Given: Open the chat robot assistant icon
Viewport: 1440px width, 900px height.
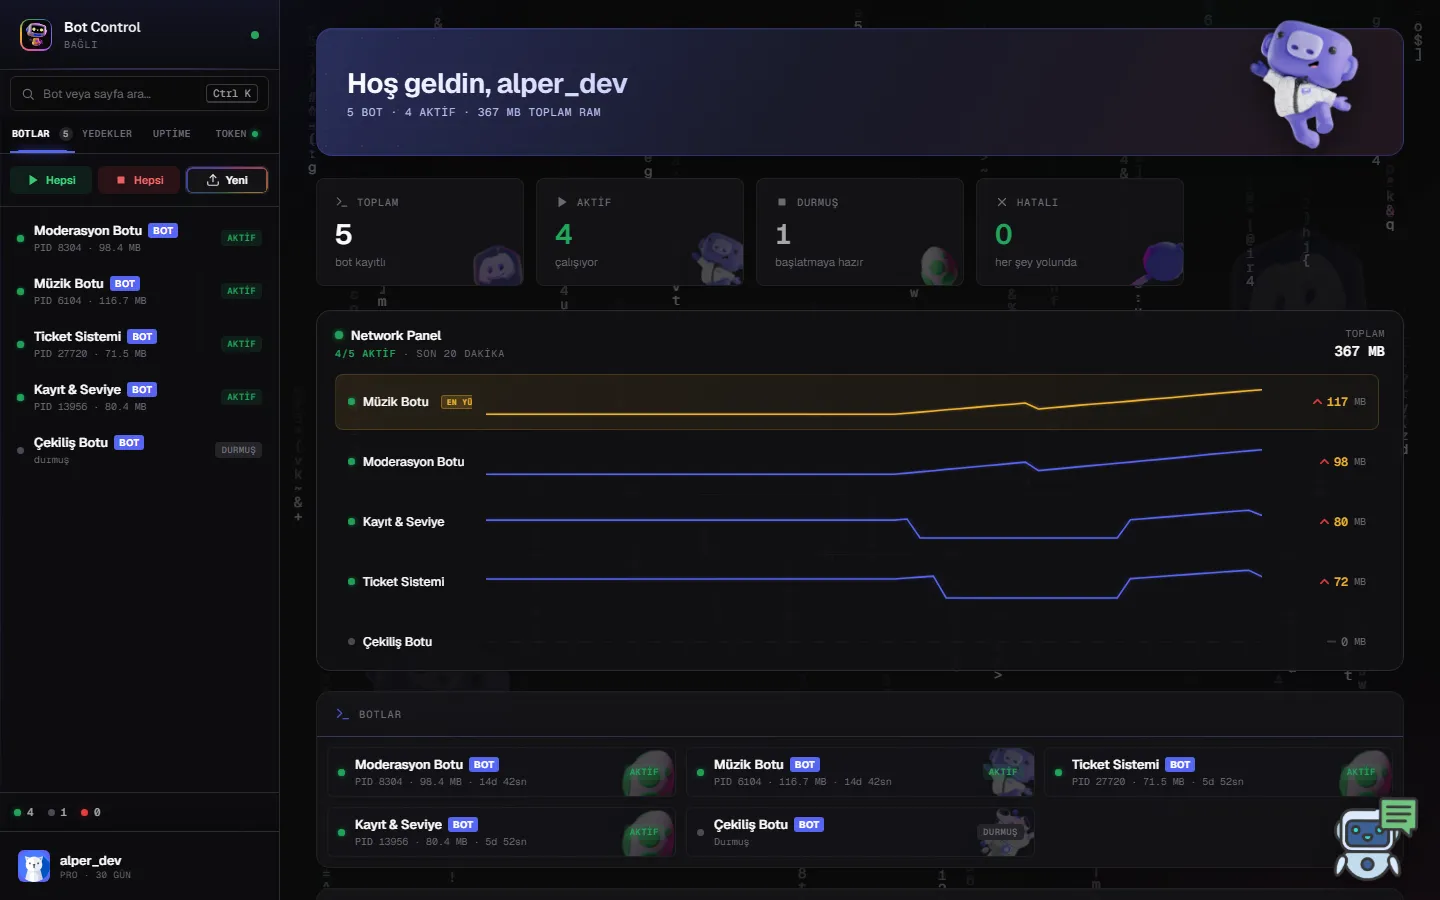Looking at the screenshot, I should 1375,838.
